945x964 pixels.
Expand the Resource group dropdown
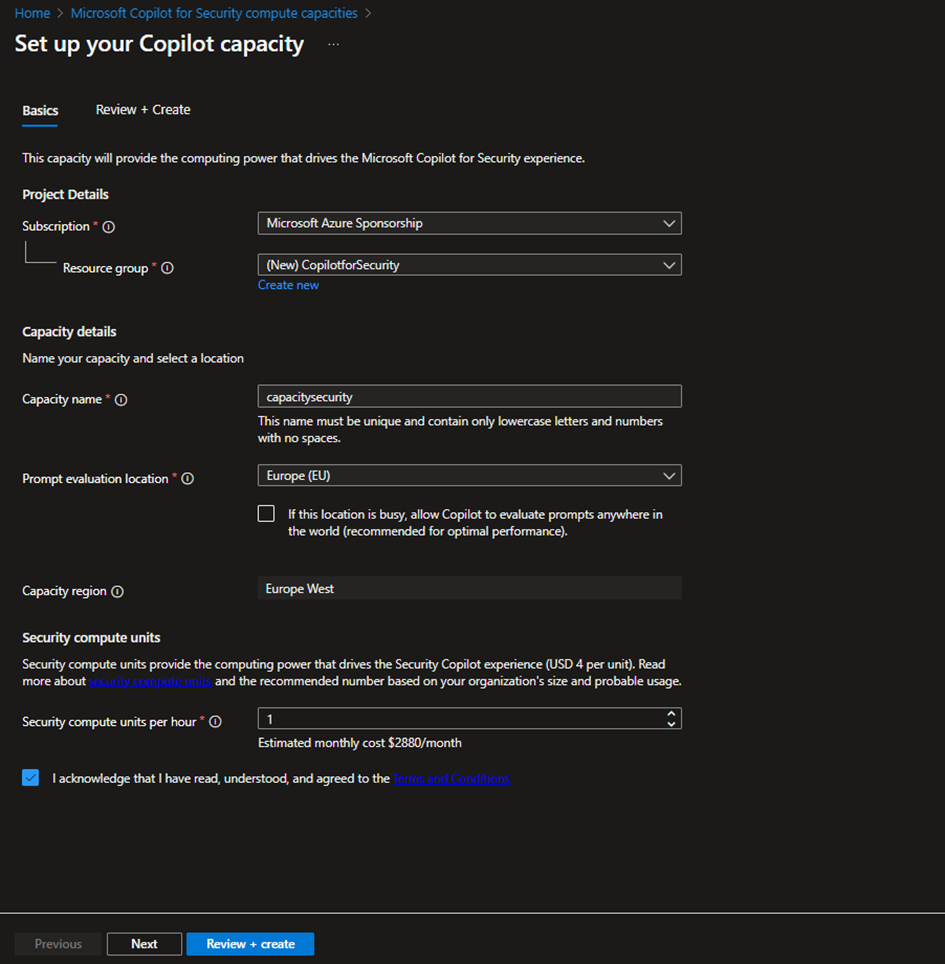point(469,265)
